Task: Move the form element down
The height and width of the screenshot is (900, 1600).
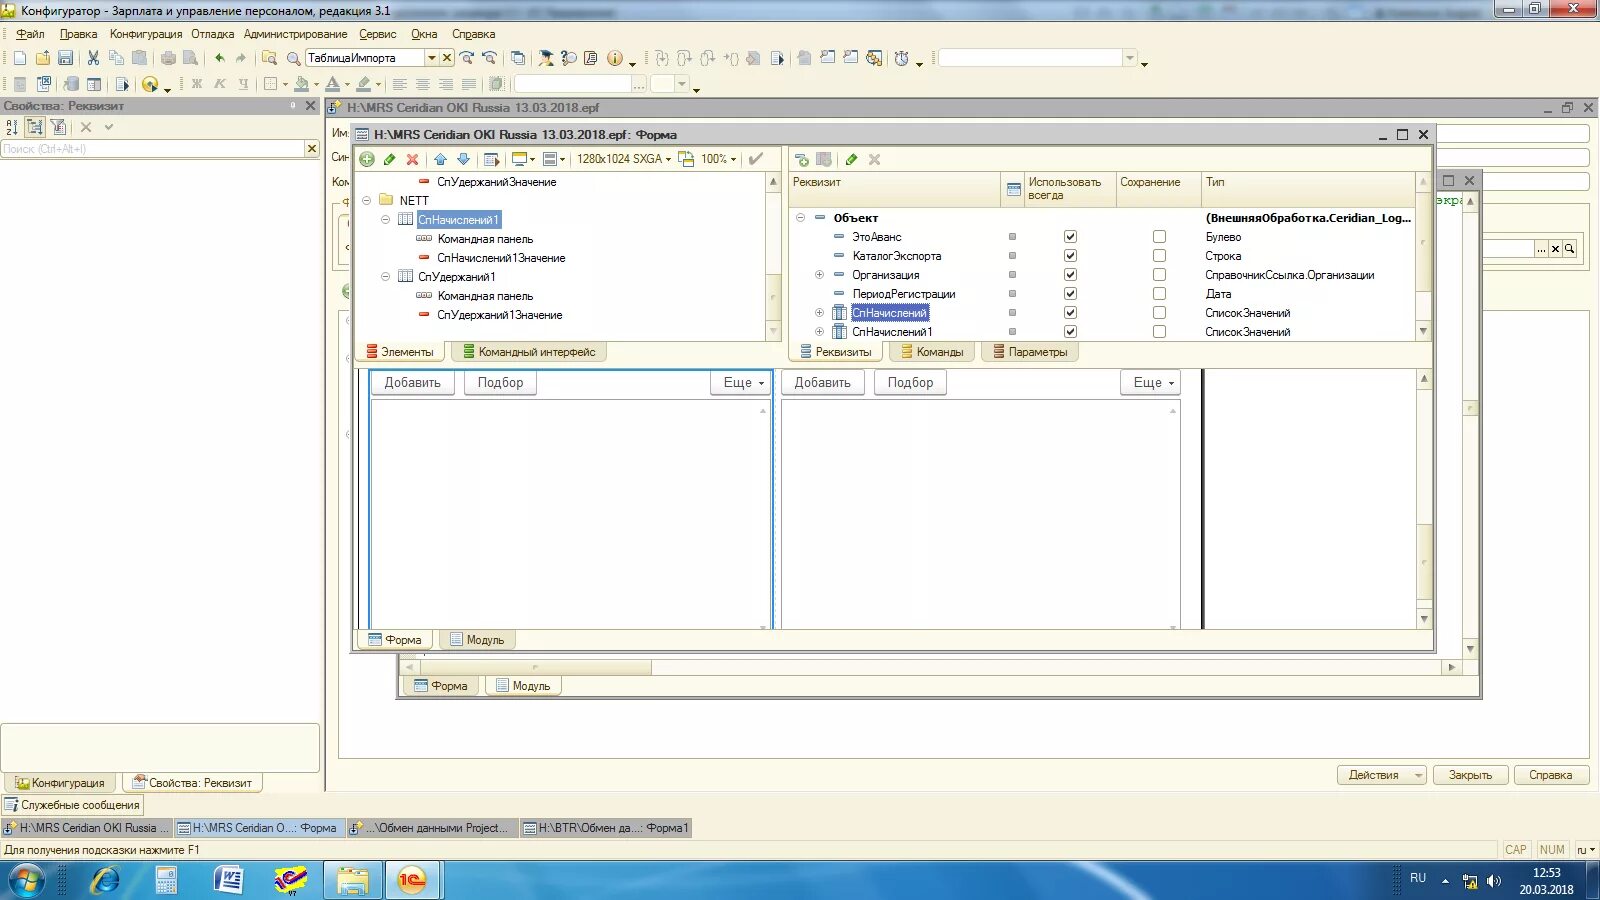Action: (x=463, y=159)
